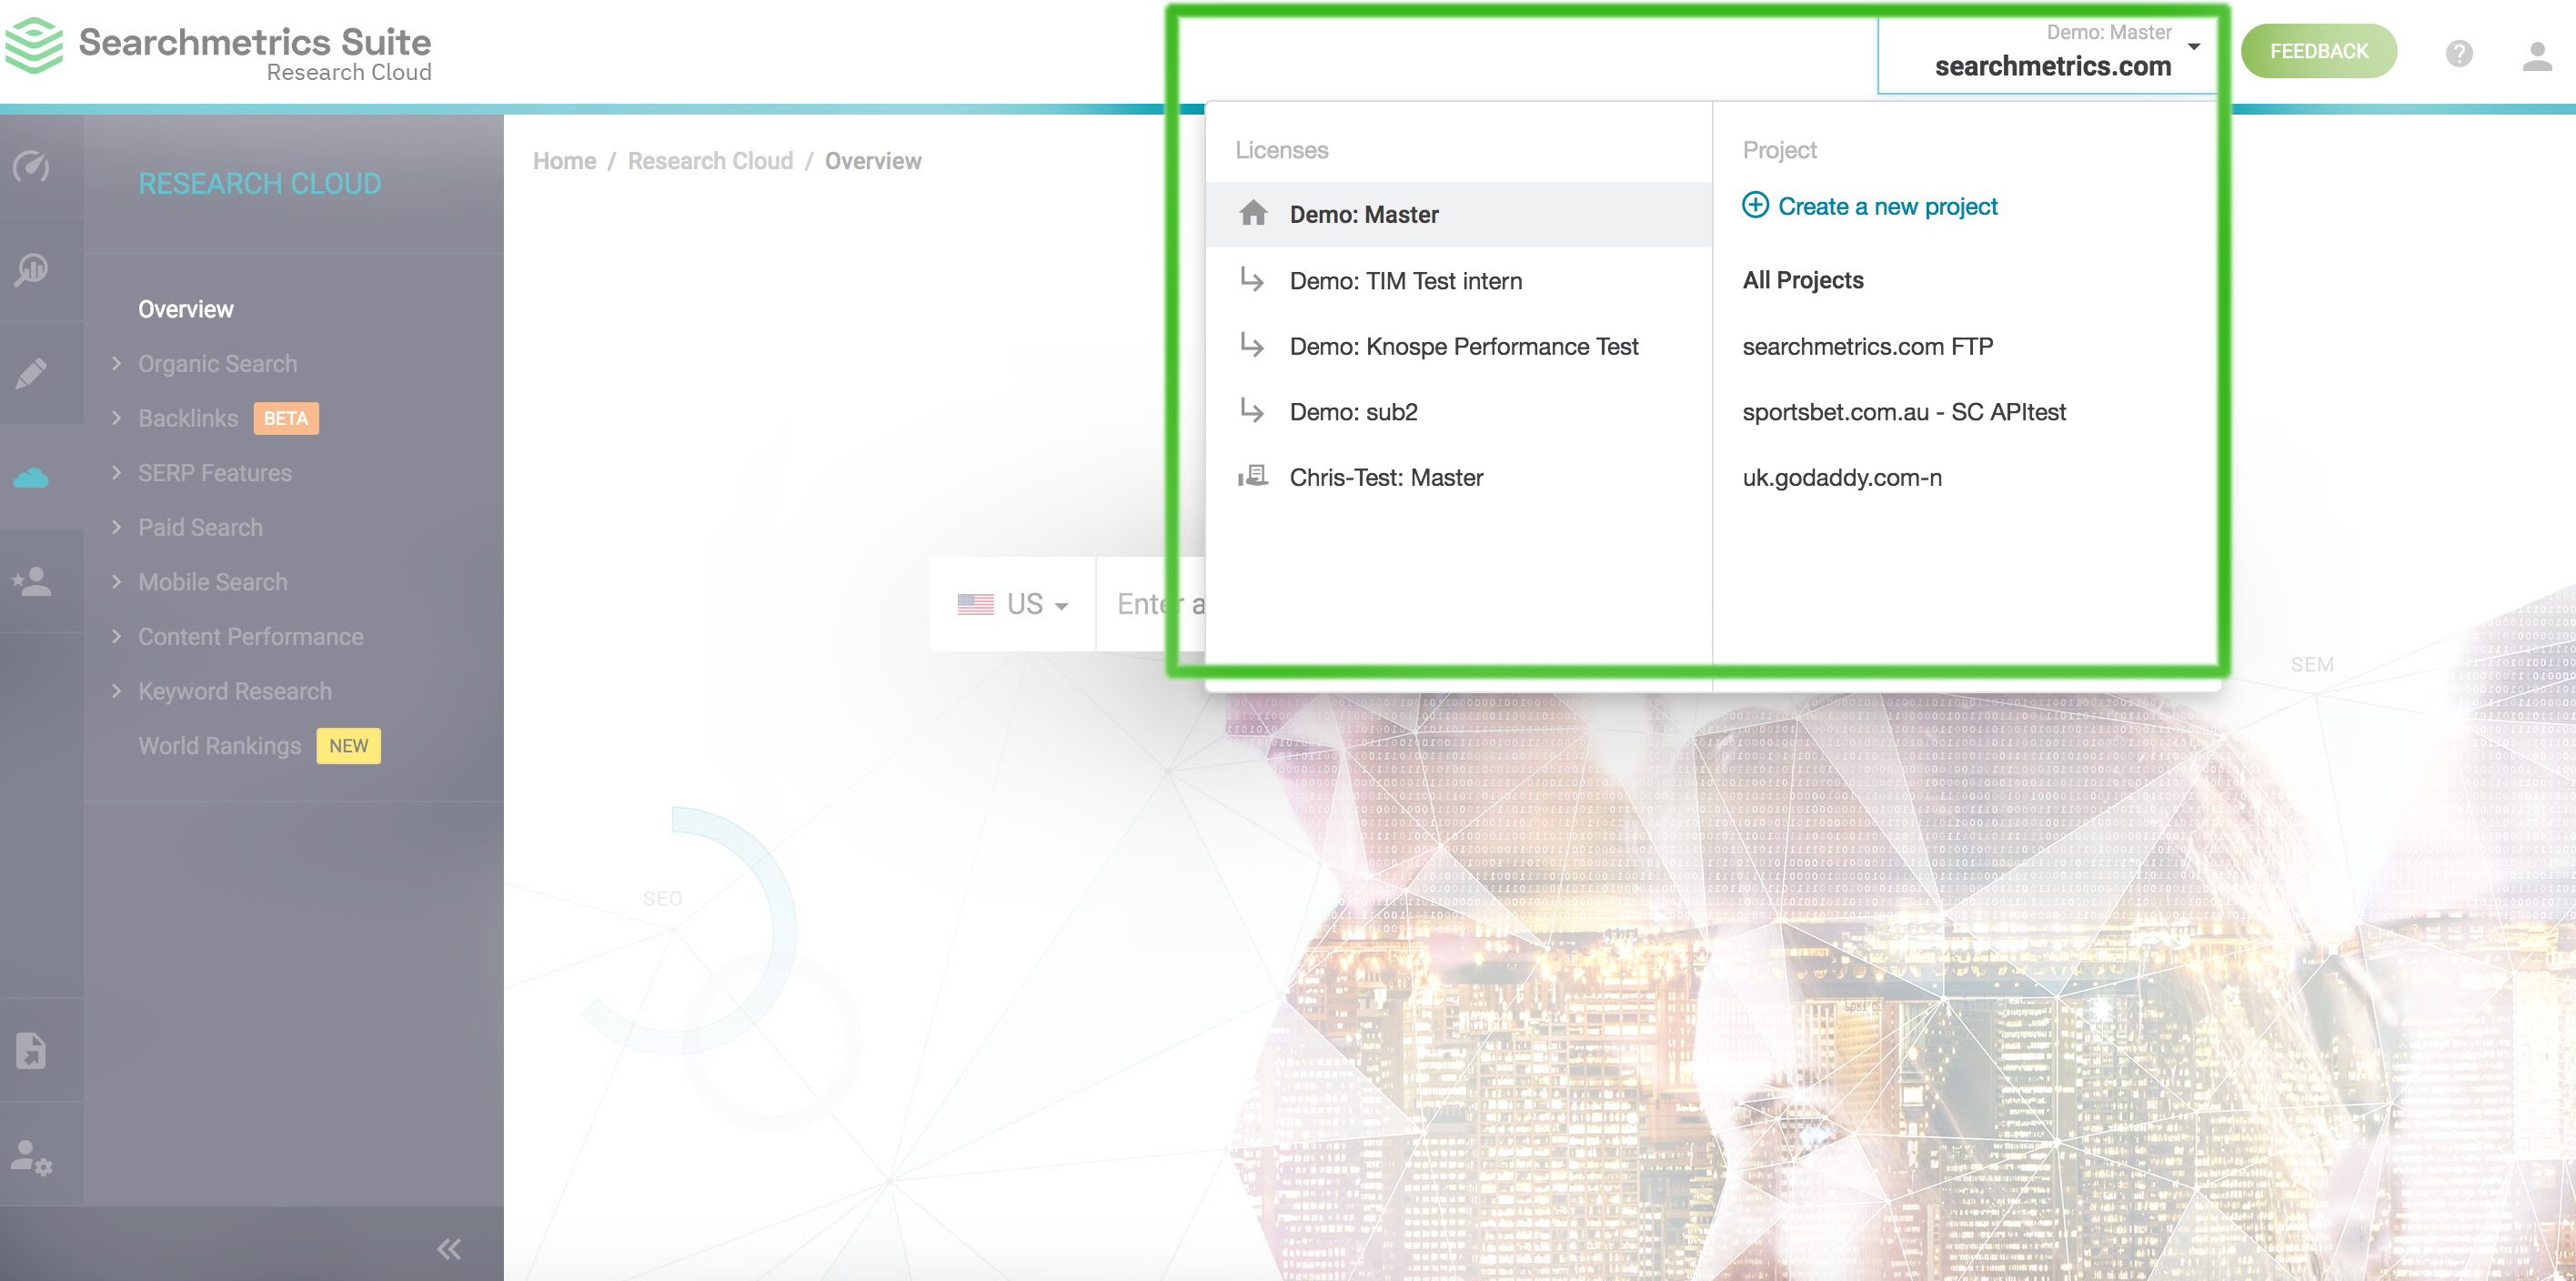Click the NEW badge next to World Rankings

(348, 746)
